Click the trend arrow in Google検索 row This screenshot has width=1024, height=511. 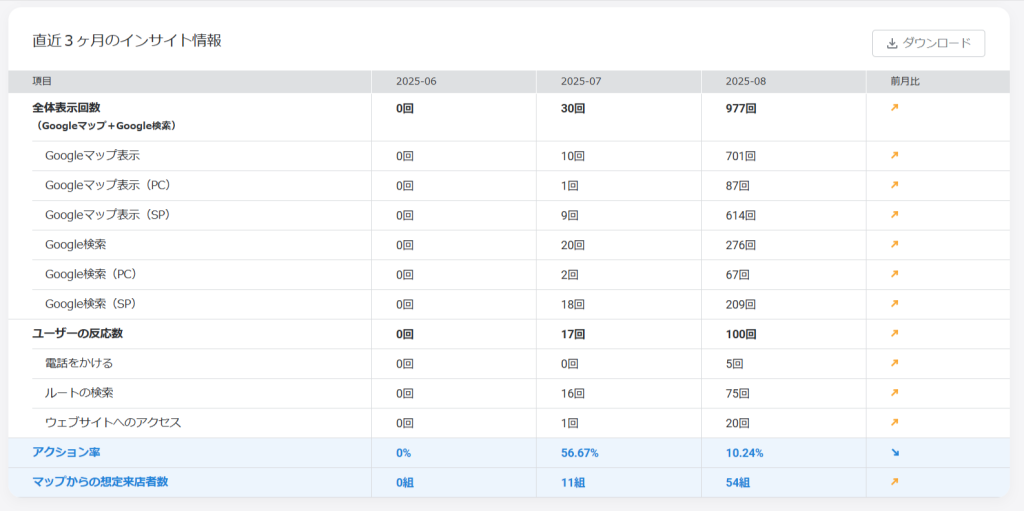(895, 244)
